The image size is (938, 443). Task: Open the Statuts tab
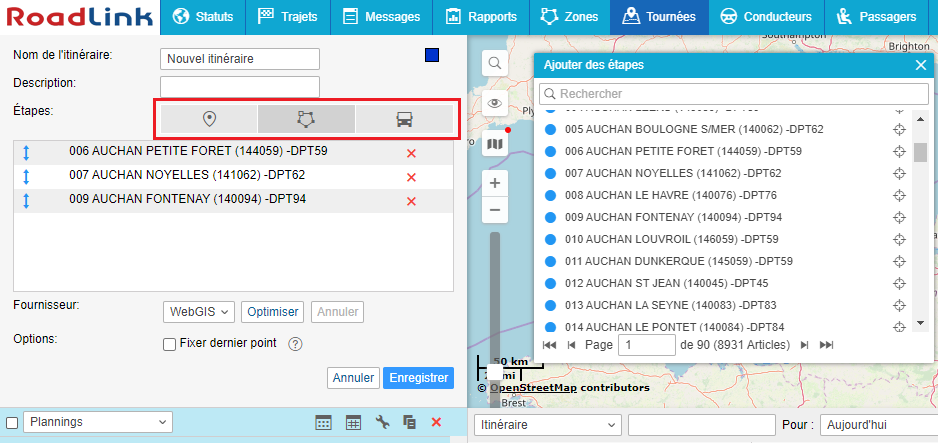click(x=203, y=17)
